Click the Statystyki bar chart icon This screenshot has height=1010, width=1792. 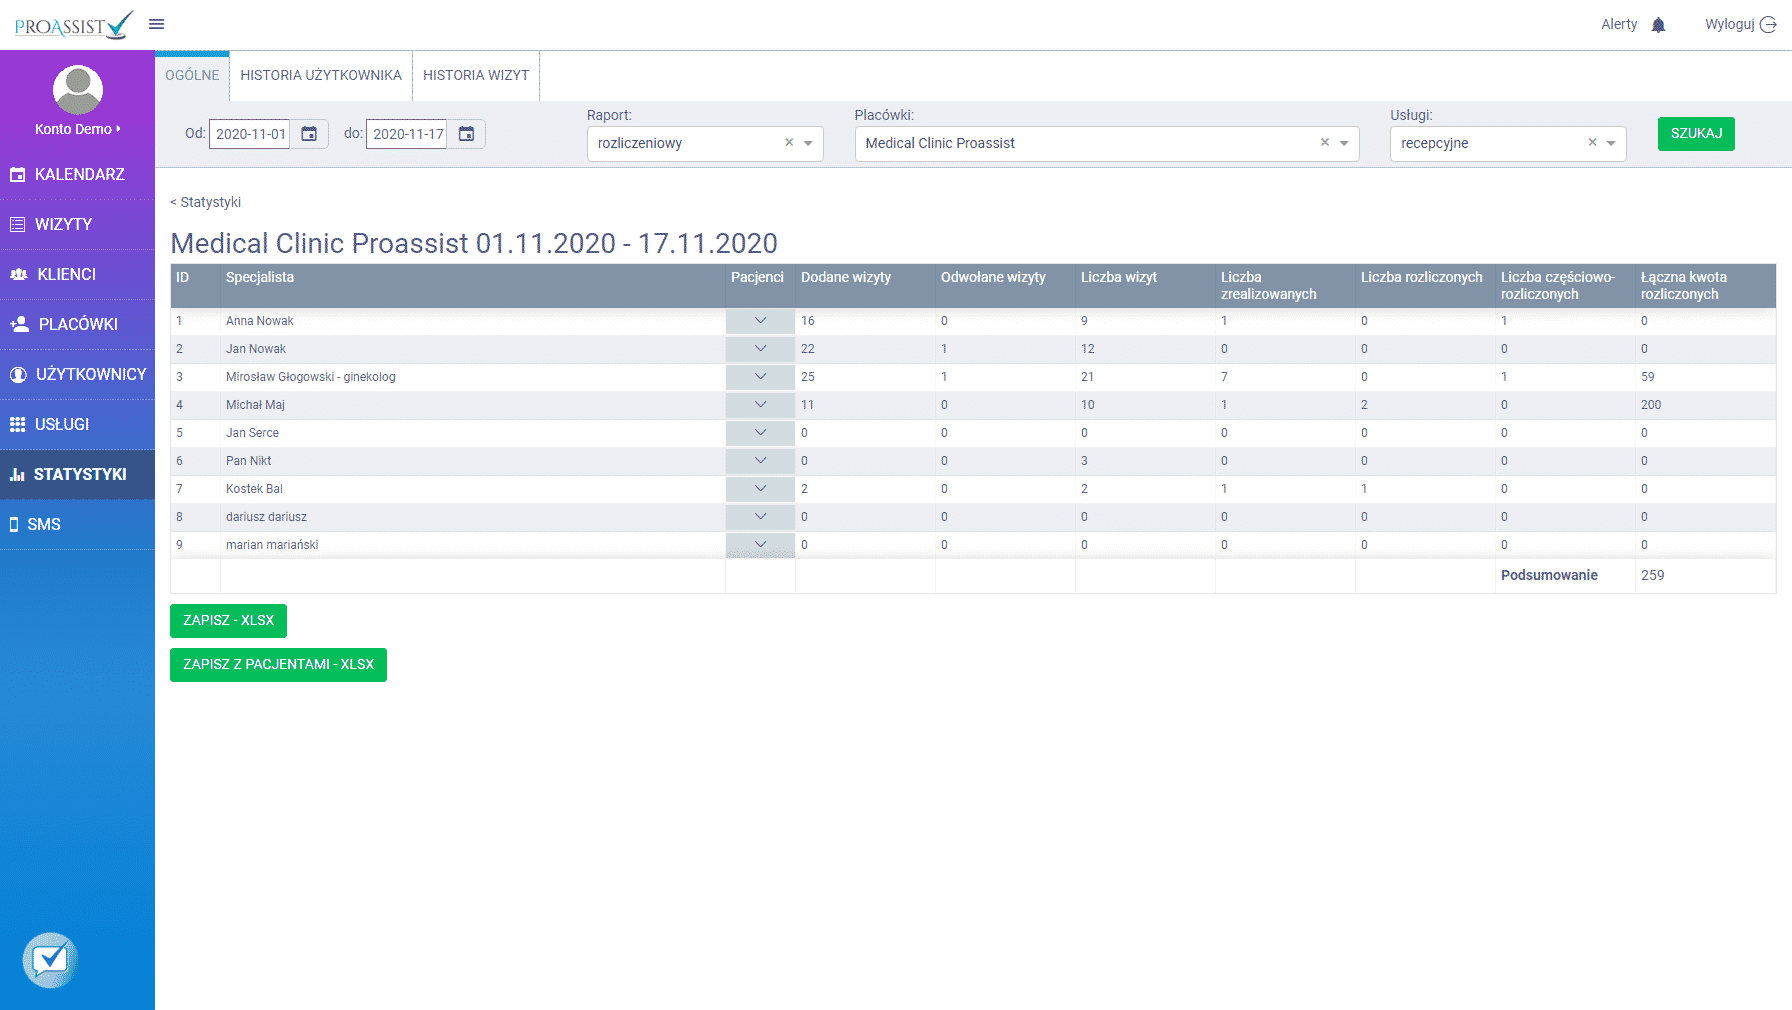17,475
